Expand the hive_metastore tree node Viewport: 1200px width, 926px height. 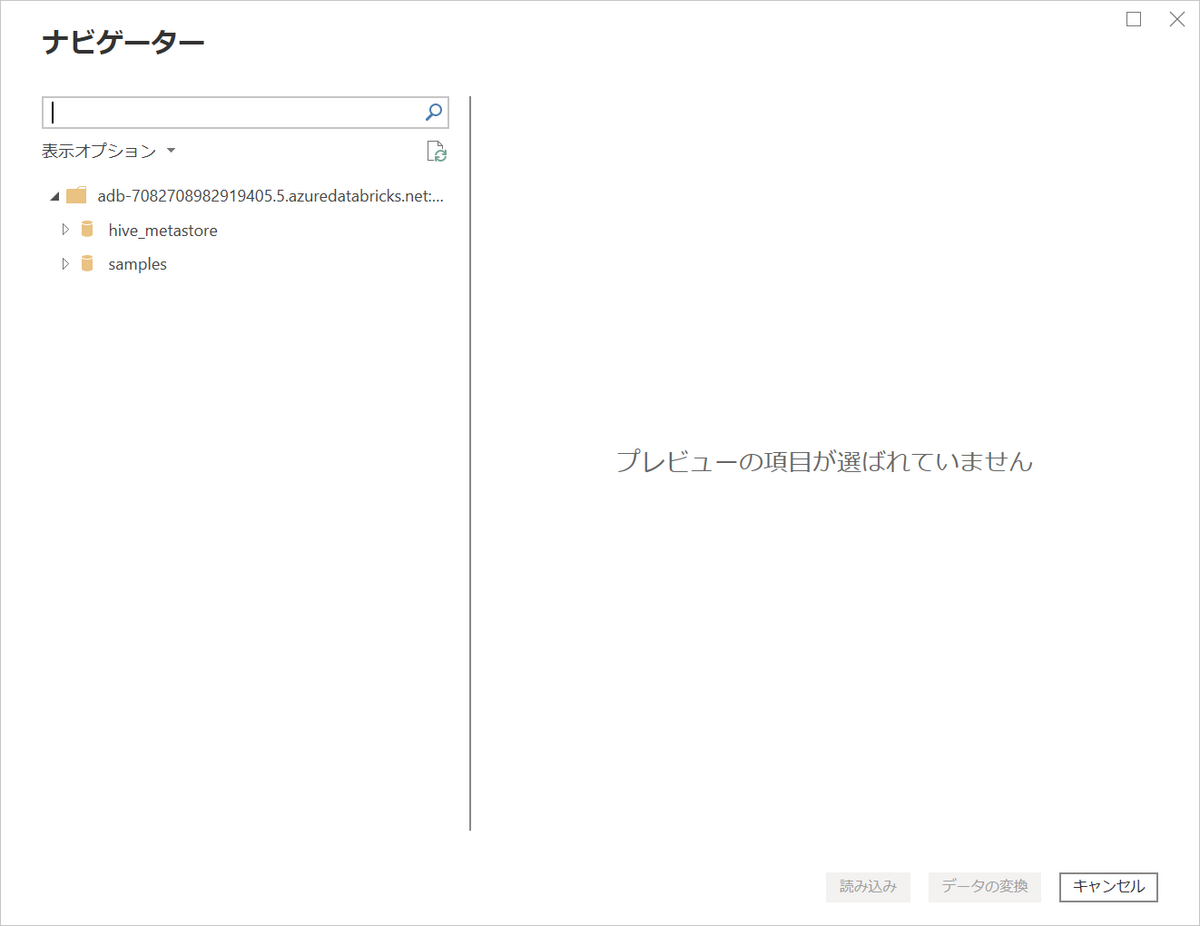point(64,229)
